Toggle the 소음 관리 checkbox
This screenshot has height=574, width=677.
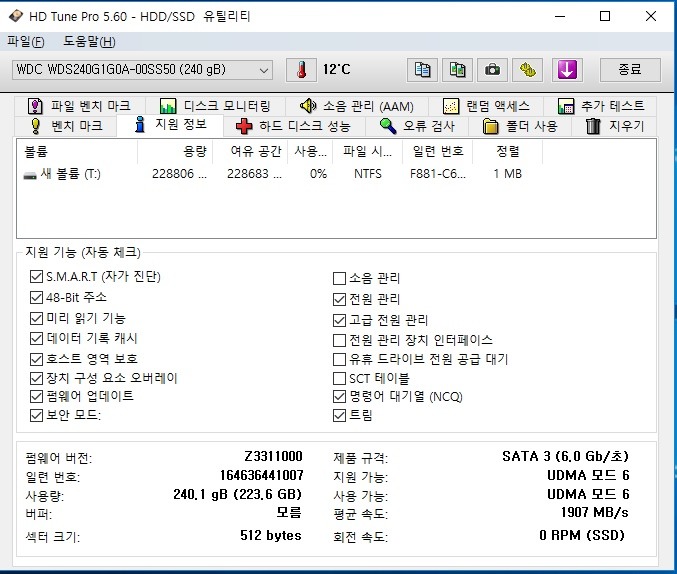pyautogui.click(x=339, y=278)
